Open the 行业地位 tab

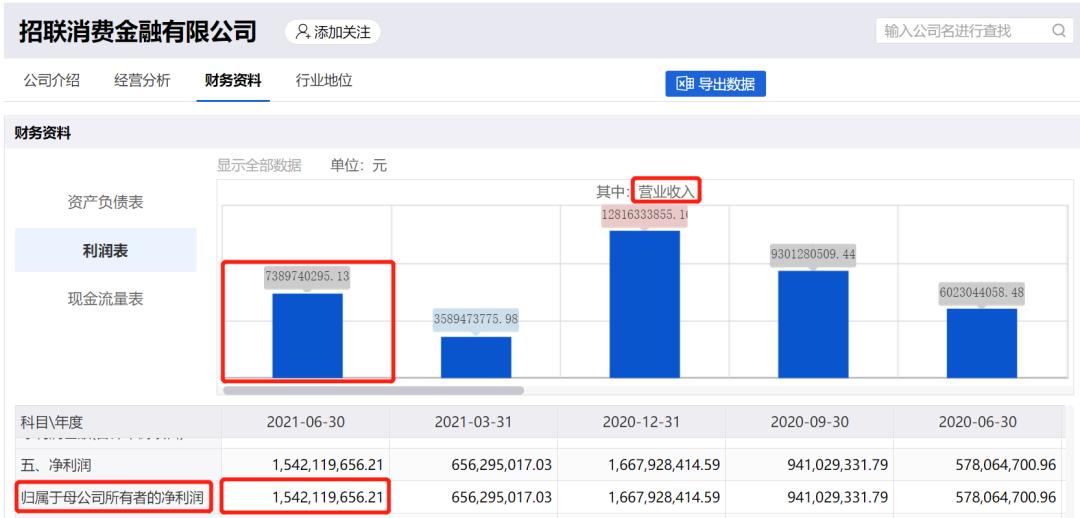324,81
